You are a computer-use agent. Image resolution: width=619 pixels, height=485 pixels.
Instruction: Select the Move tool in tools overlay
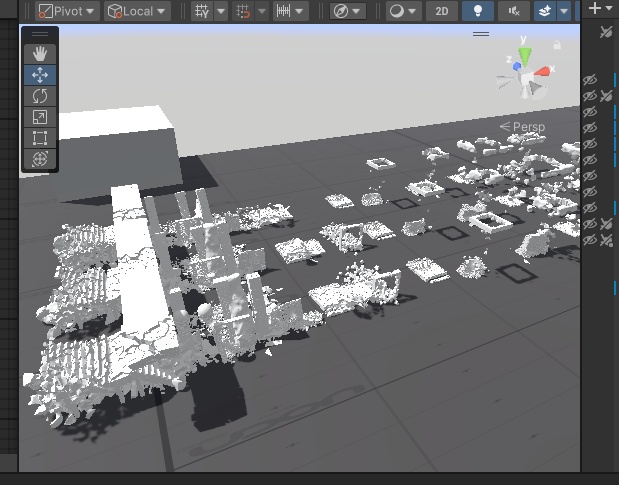(40, 75)
